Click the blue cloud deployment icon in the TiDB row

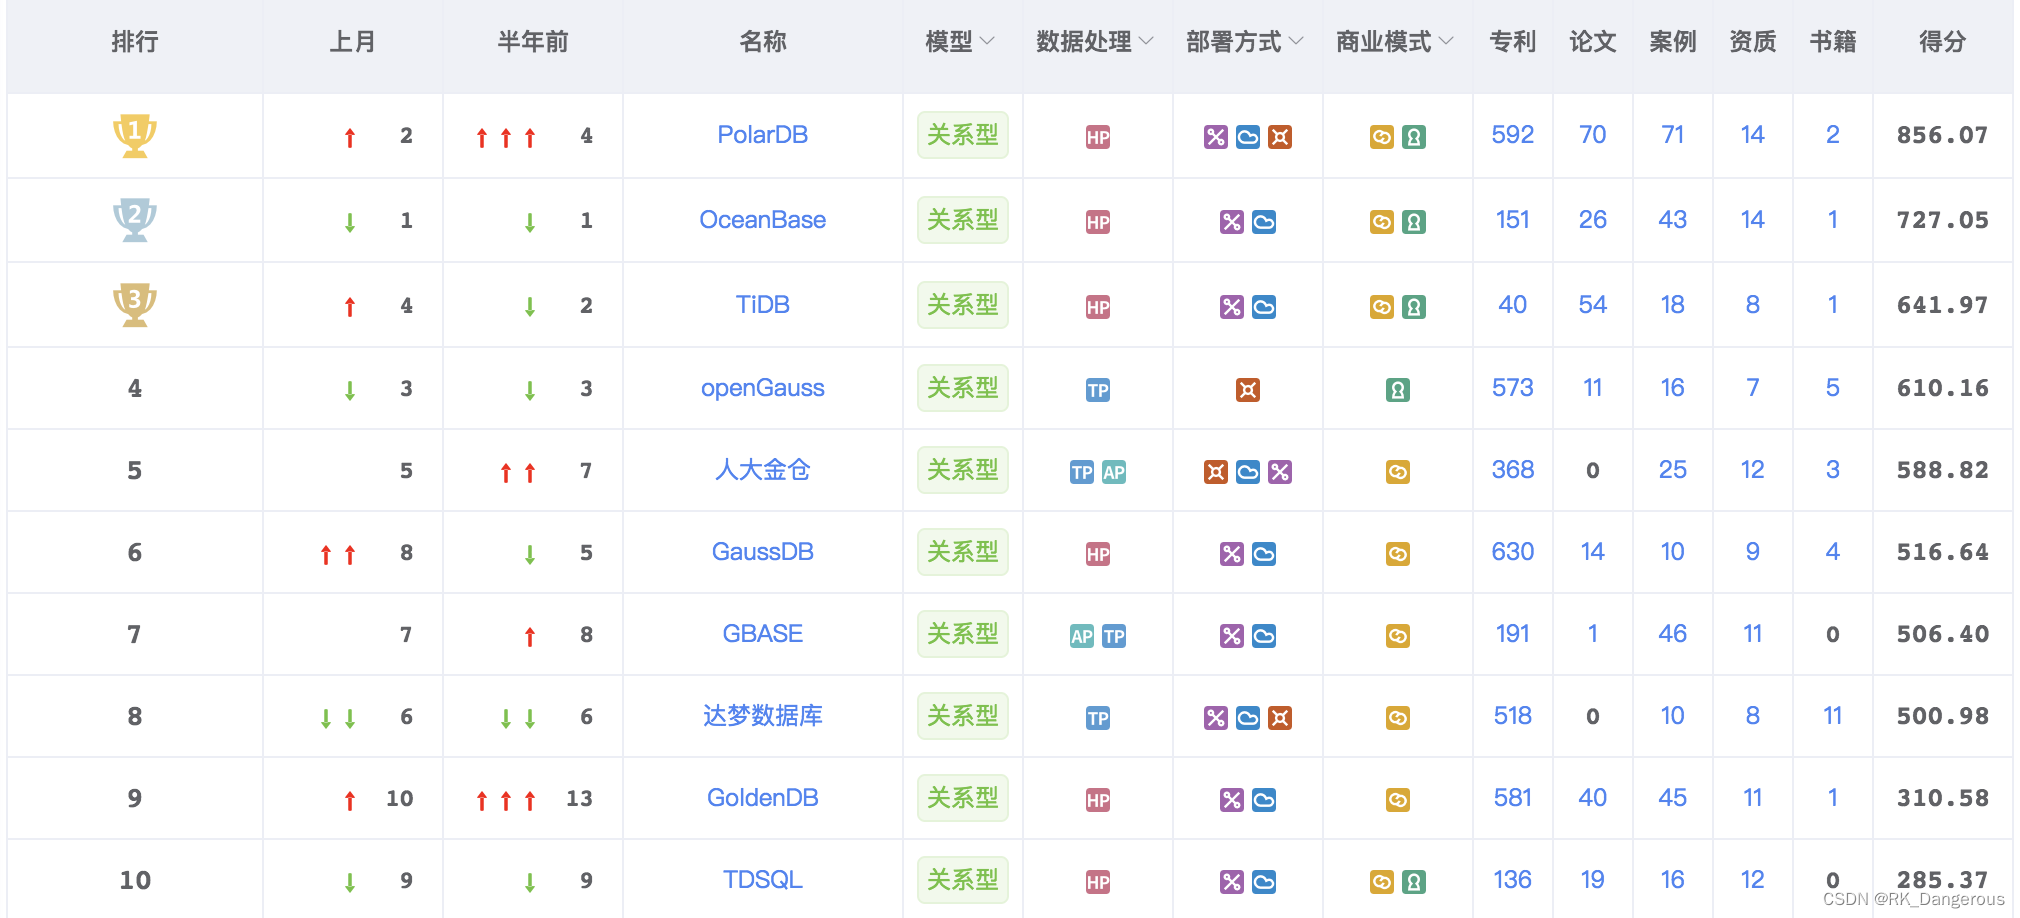(1264, 307)
